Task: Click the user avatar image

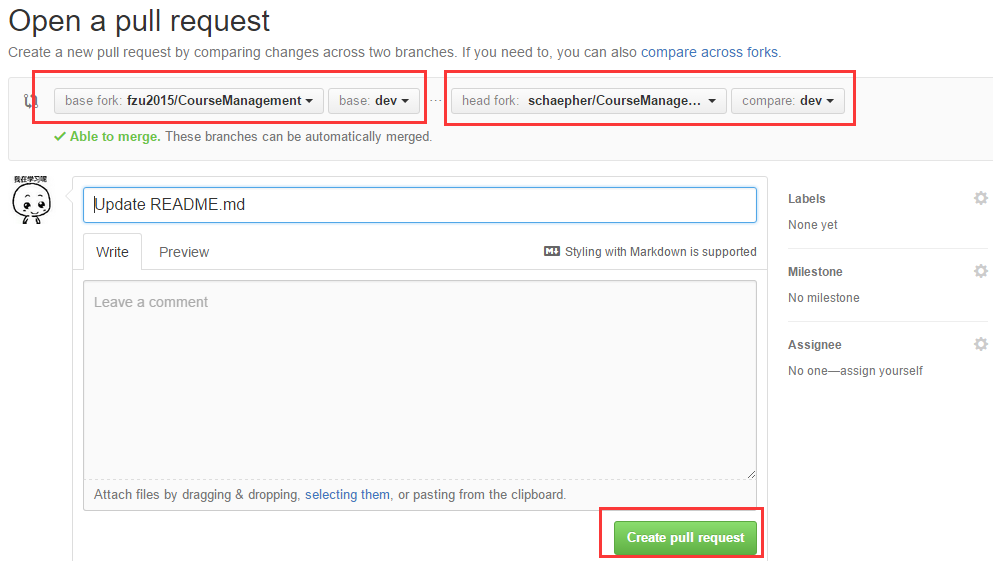Action: 30,199
